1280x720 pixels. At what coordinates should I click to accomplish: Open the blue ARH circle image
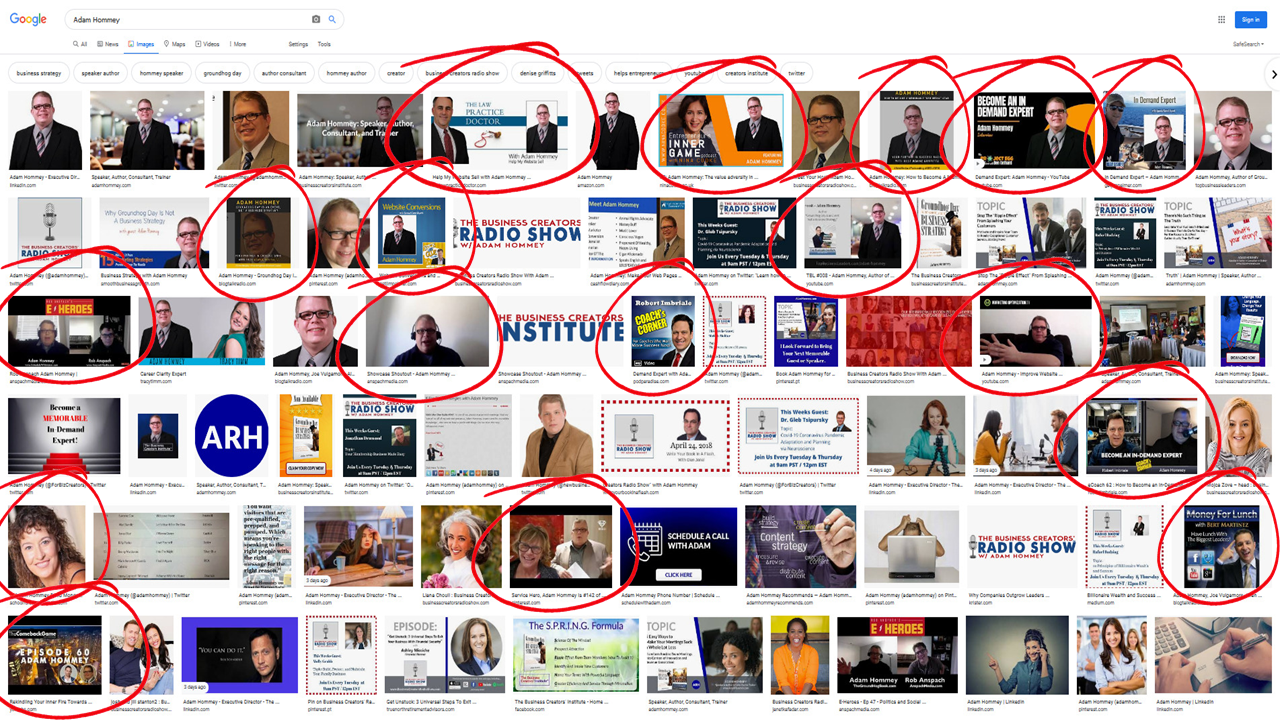coord(232,435)
